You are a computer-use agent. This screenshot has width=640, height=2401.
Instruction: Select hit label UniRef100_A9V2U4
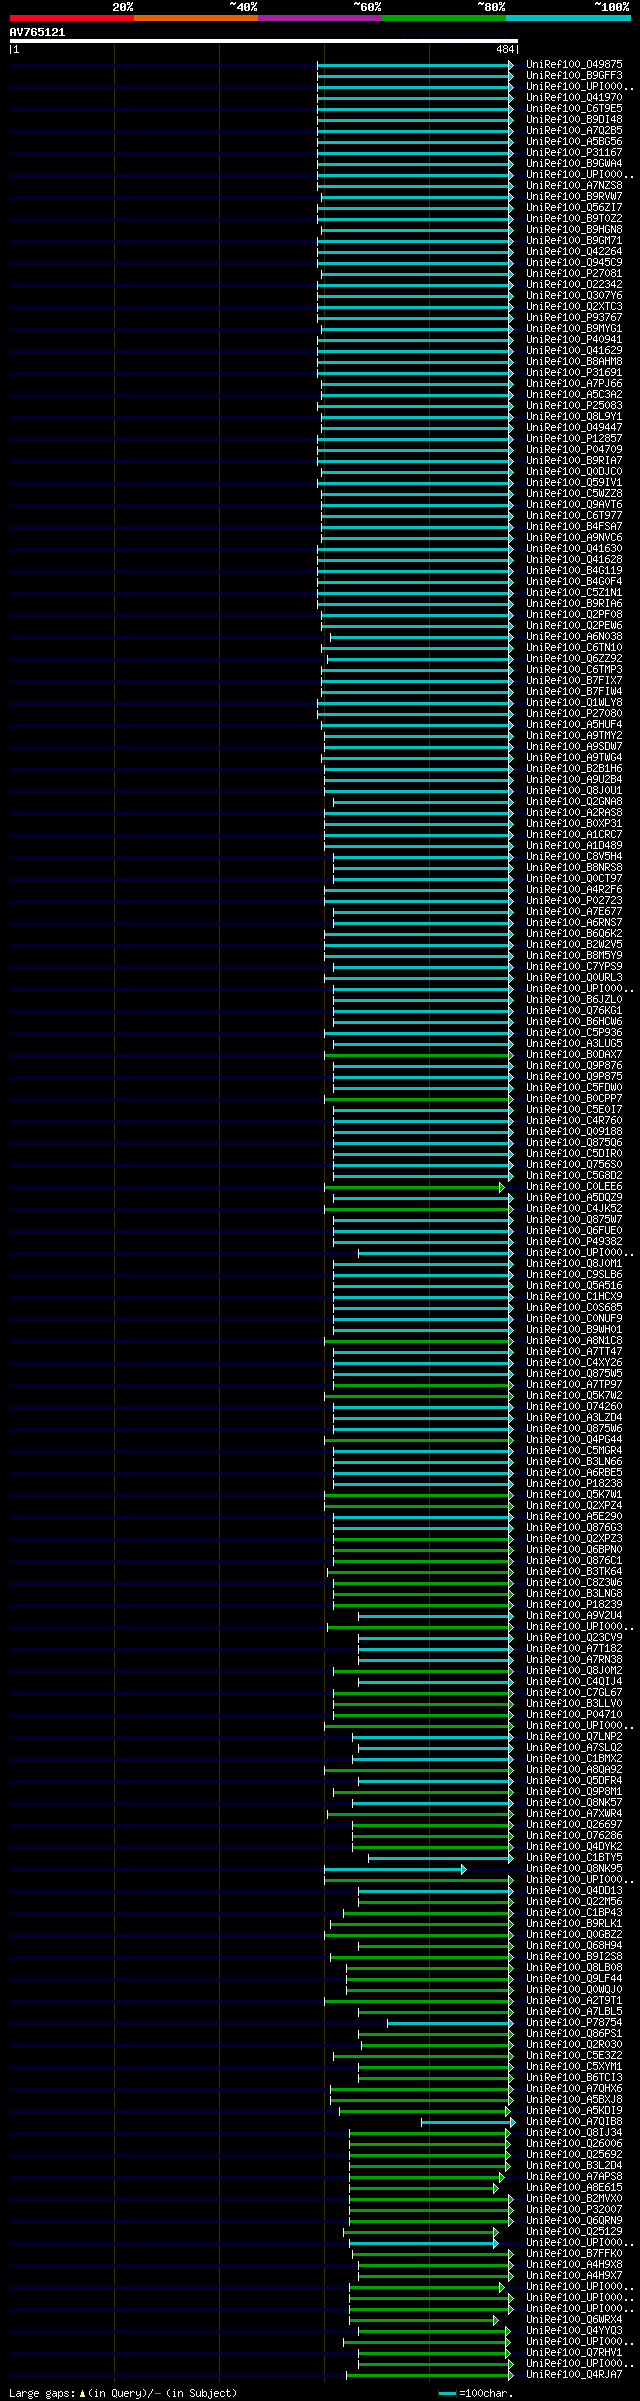[574, 1615]
